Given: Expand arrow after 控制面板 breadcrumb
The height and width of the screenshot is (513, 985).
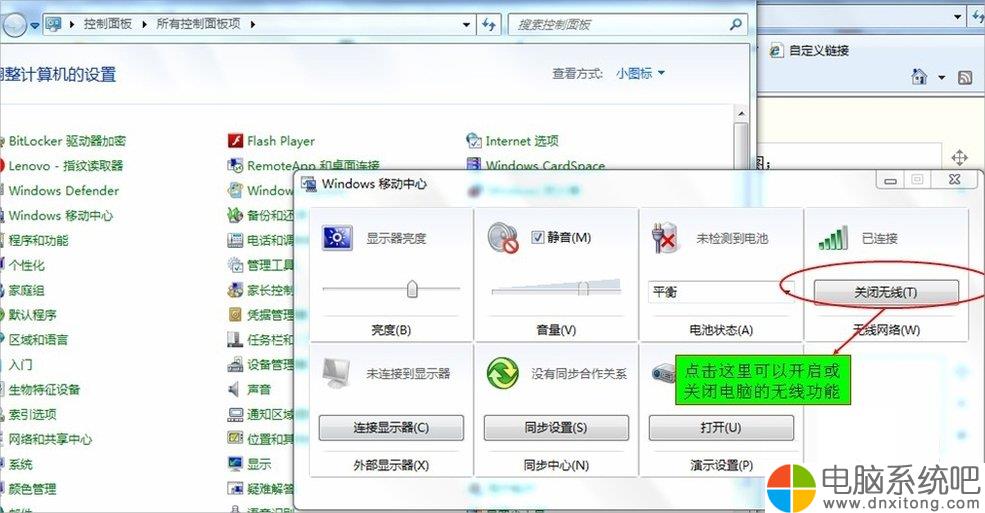Looking at the screenshot, I should tap(144, 24).
